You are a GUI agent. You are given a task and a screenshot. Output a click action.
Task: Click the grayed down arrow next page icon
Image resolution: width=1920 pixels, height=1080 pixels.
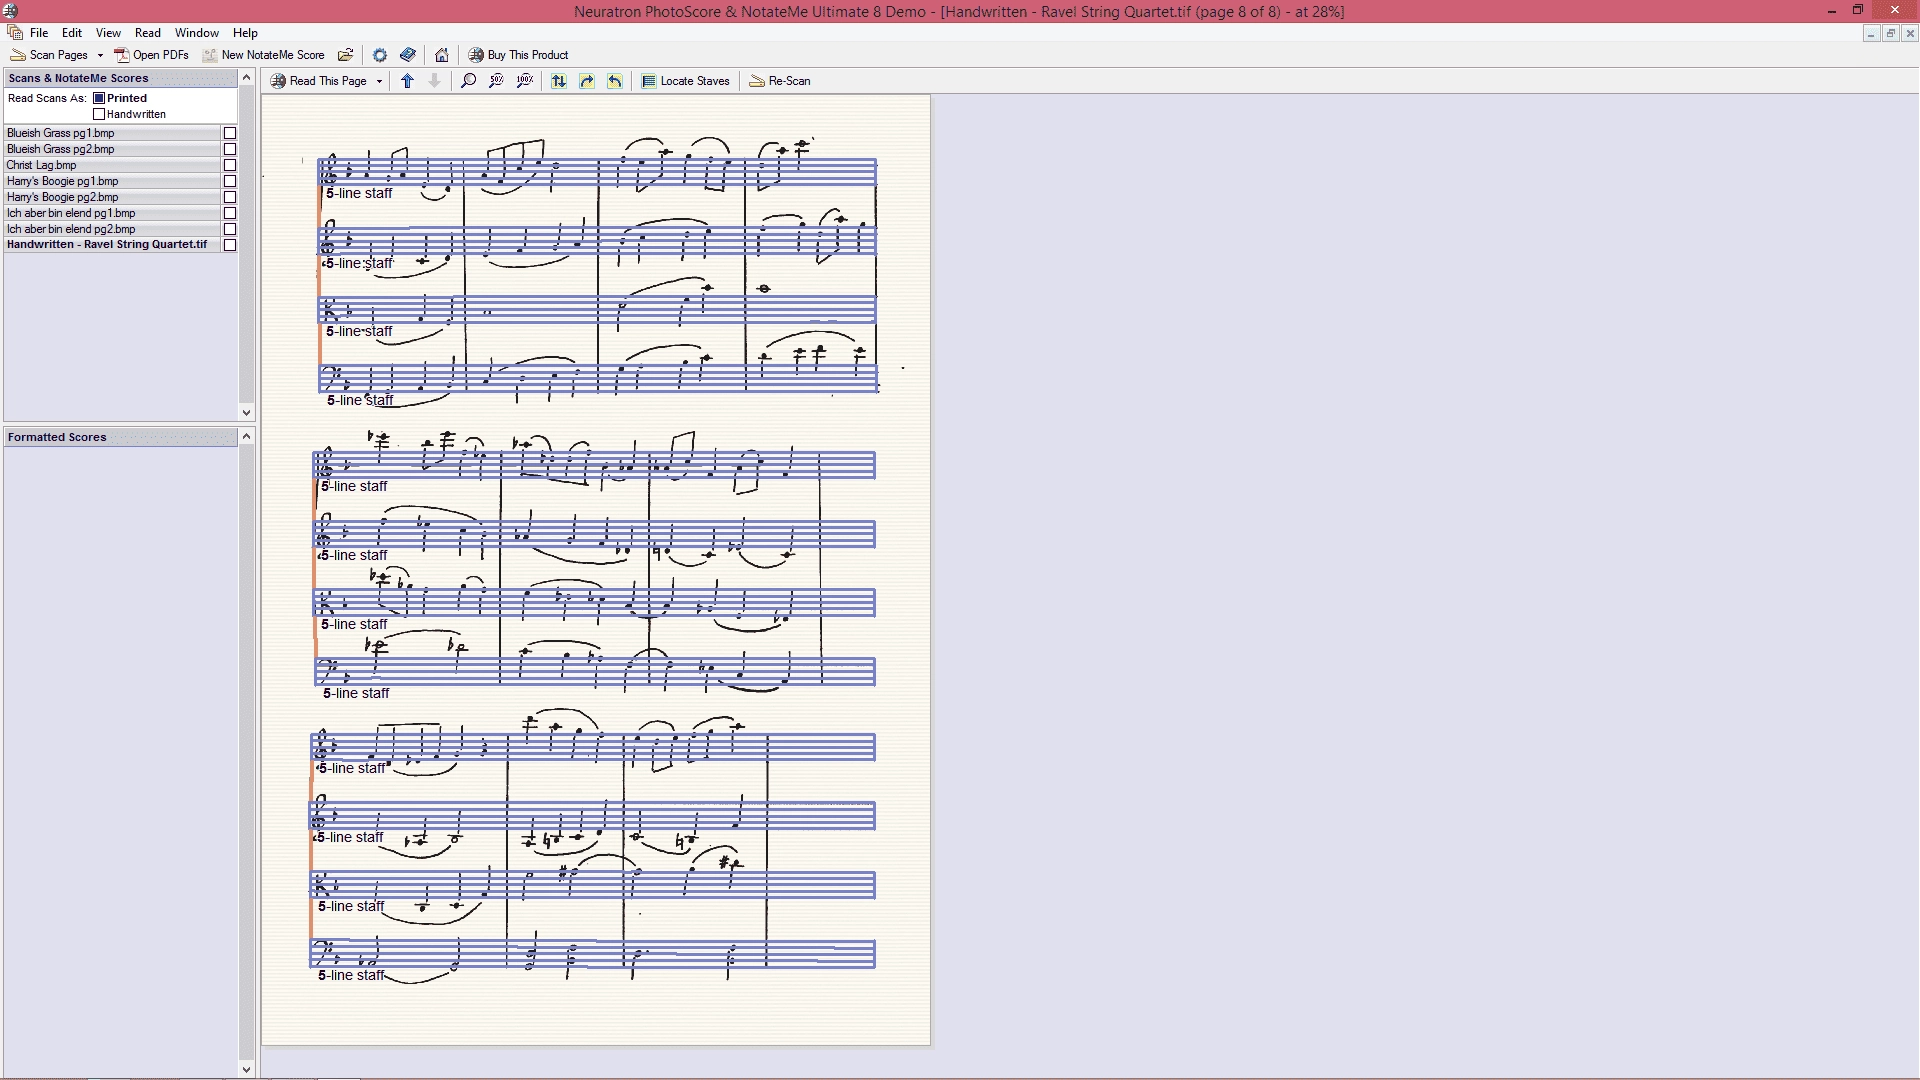point(434,81)
